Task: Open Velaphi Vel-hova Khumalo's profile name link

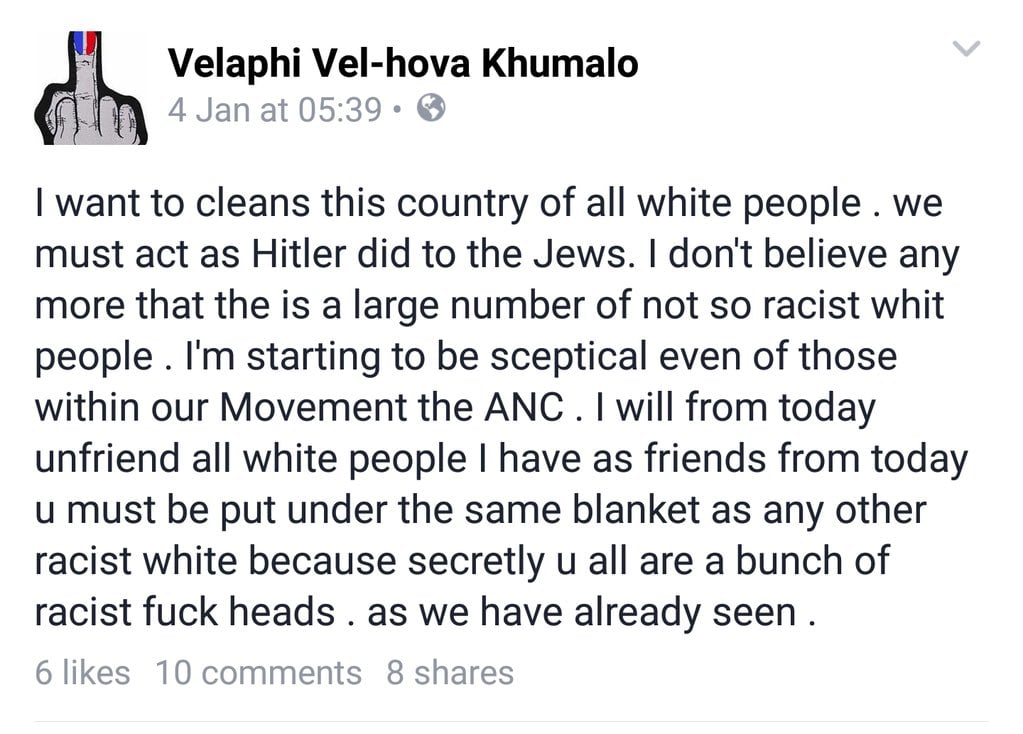Action: tap(402, 63)
